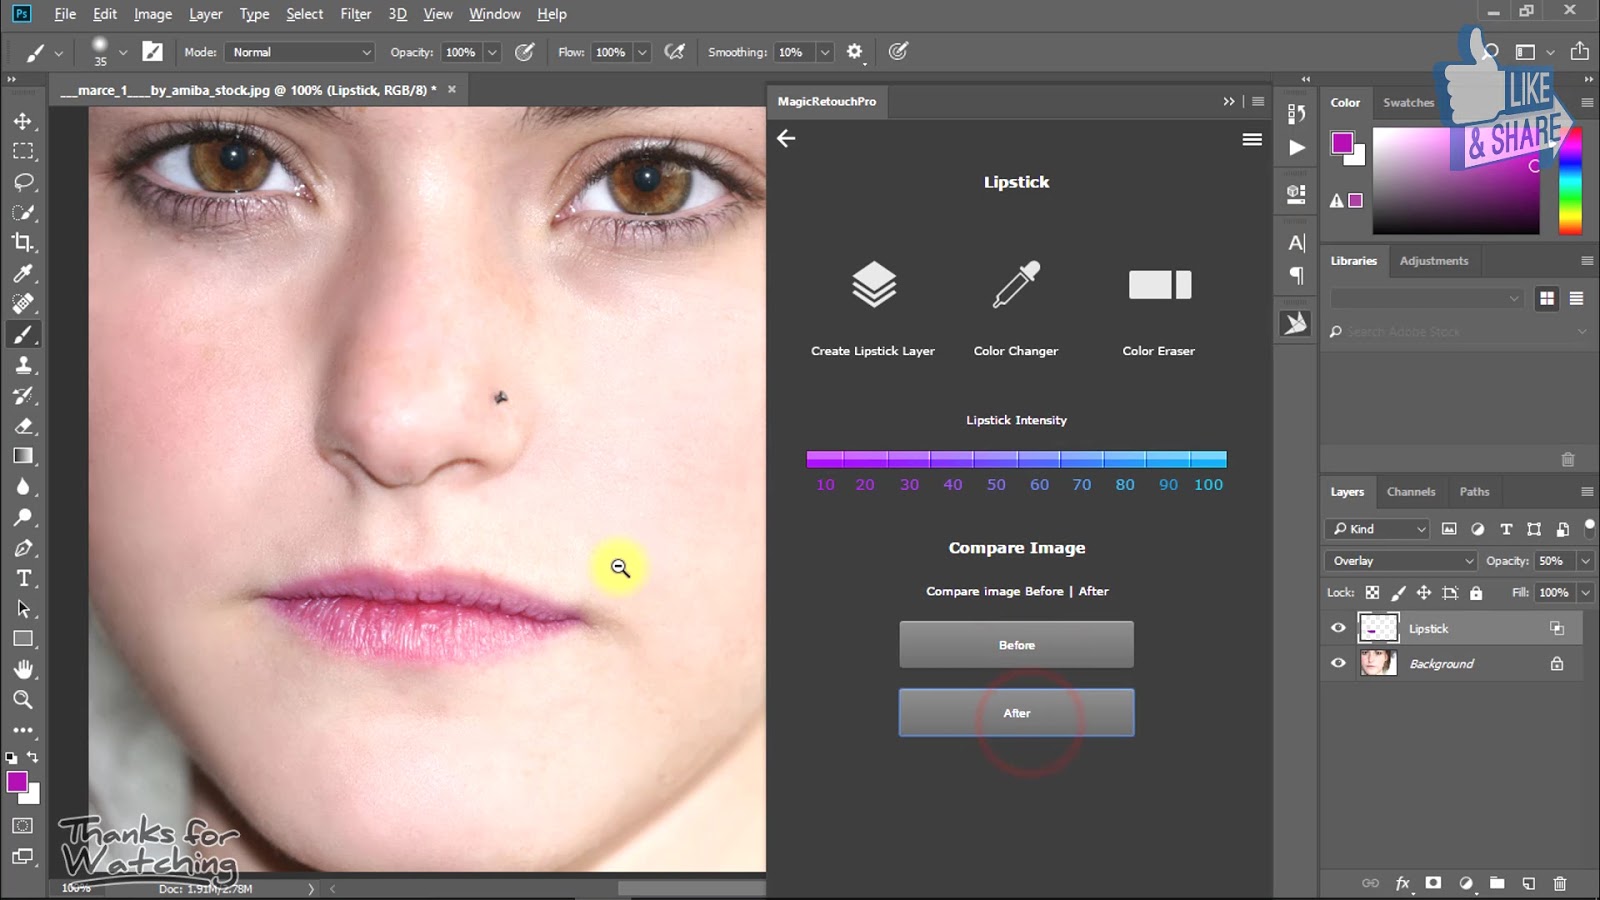The height and width of the screenshot is (900, 1600).
Task: Go back using MagicRetouchPro back arrow
Action: [787, 139]
